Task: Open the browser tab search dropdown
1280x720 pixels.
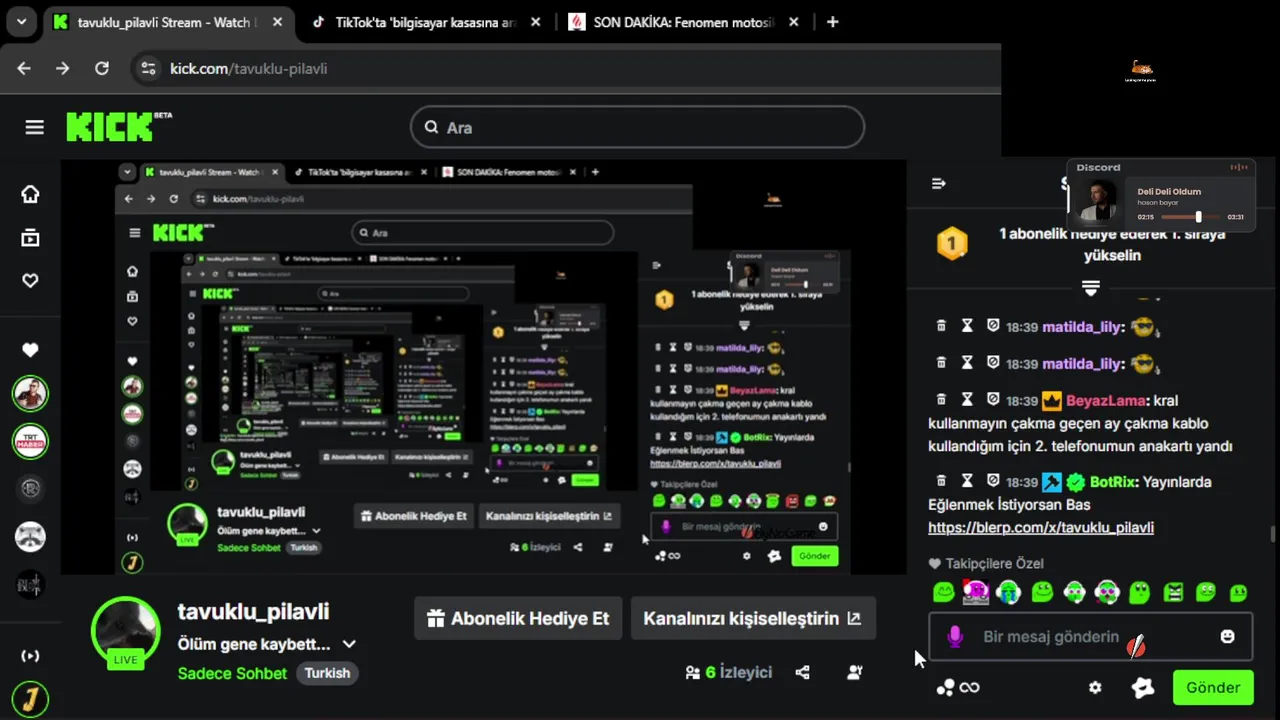Action: (21, 21)
